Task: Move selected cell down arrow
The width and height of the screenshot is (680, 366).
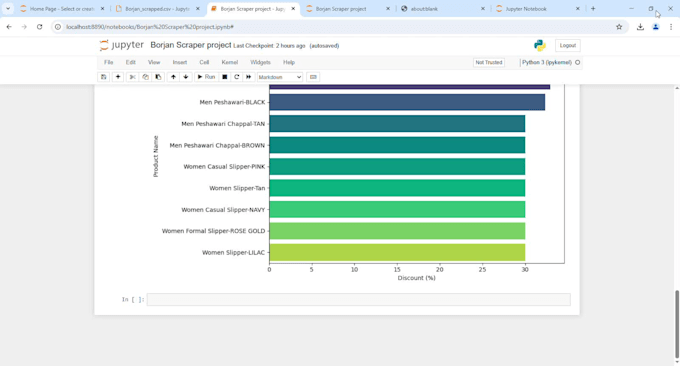Action: (x=186, y=77)
